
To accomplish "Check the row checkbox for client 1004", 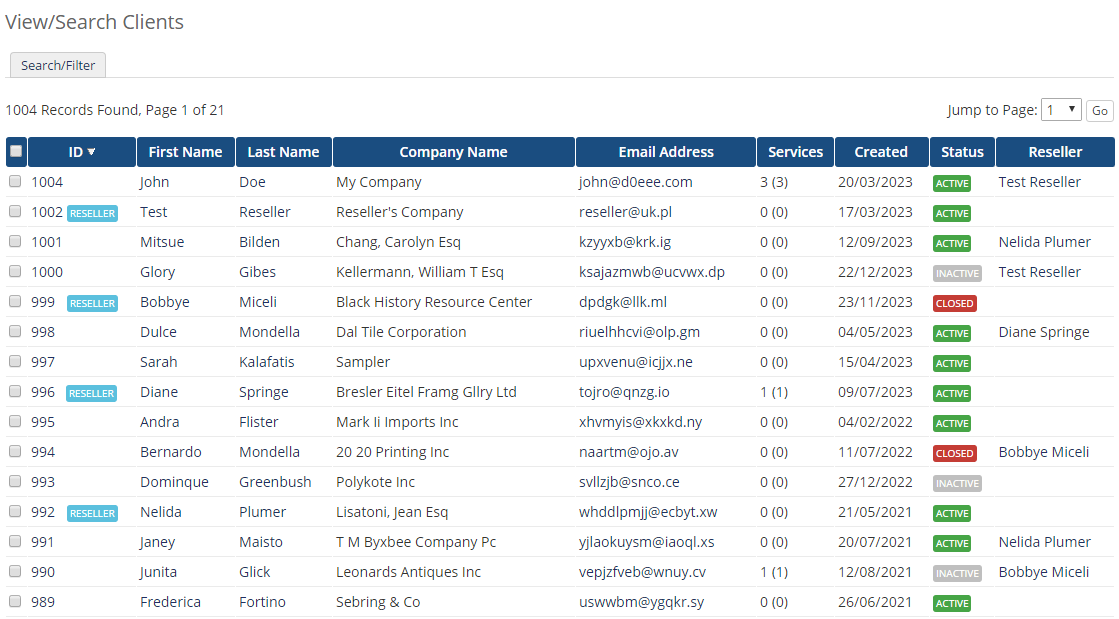I will [x=15, y=181].
